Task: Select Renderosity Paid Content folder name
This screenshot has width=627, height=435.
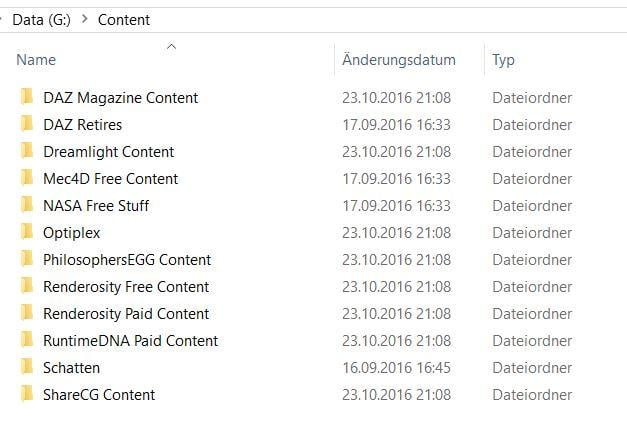Action: [x=126, y=314]
